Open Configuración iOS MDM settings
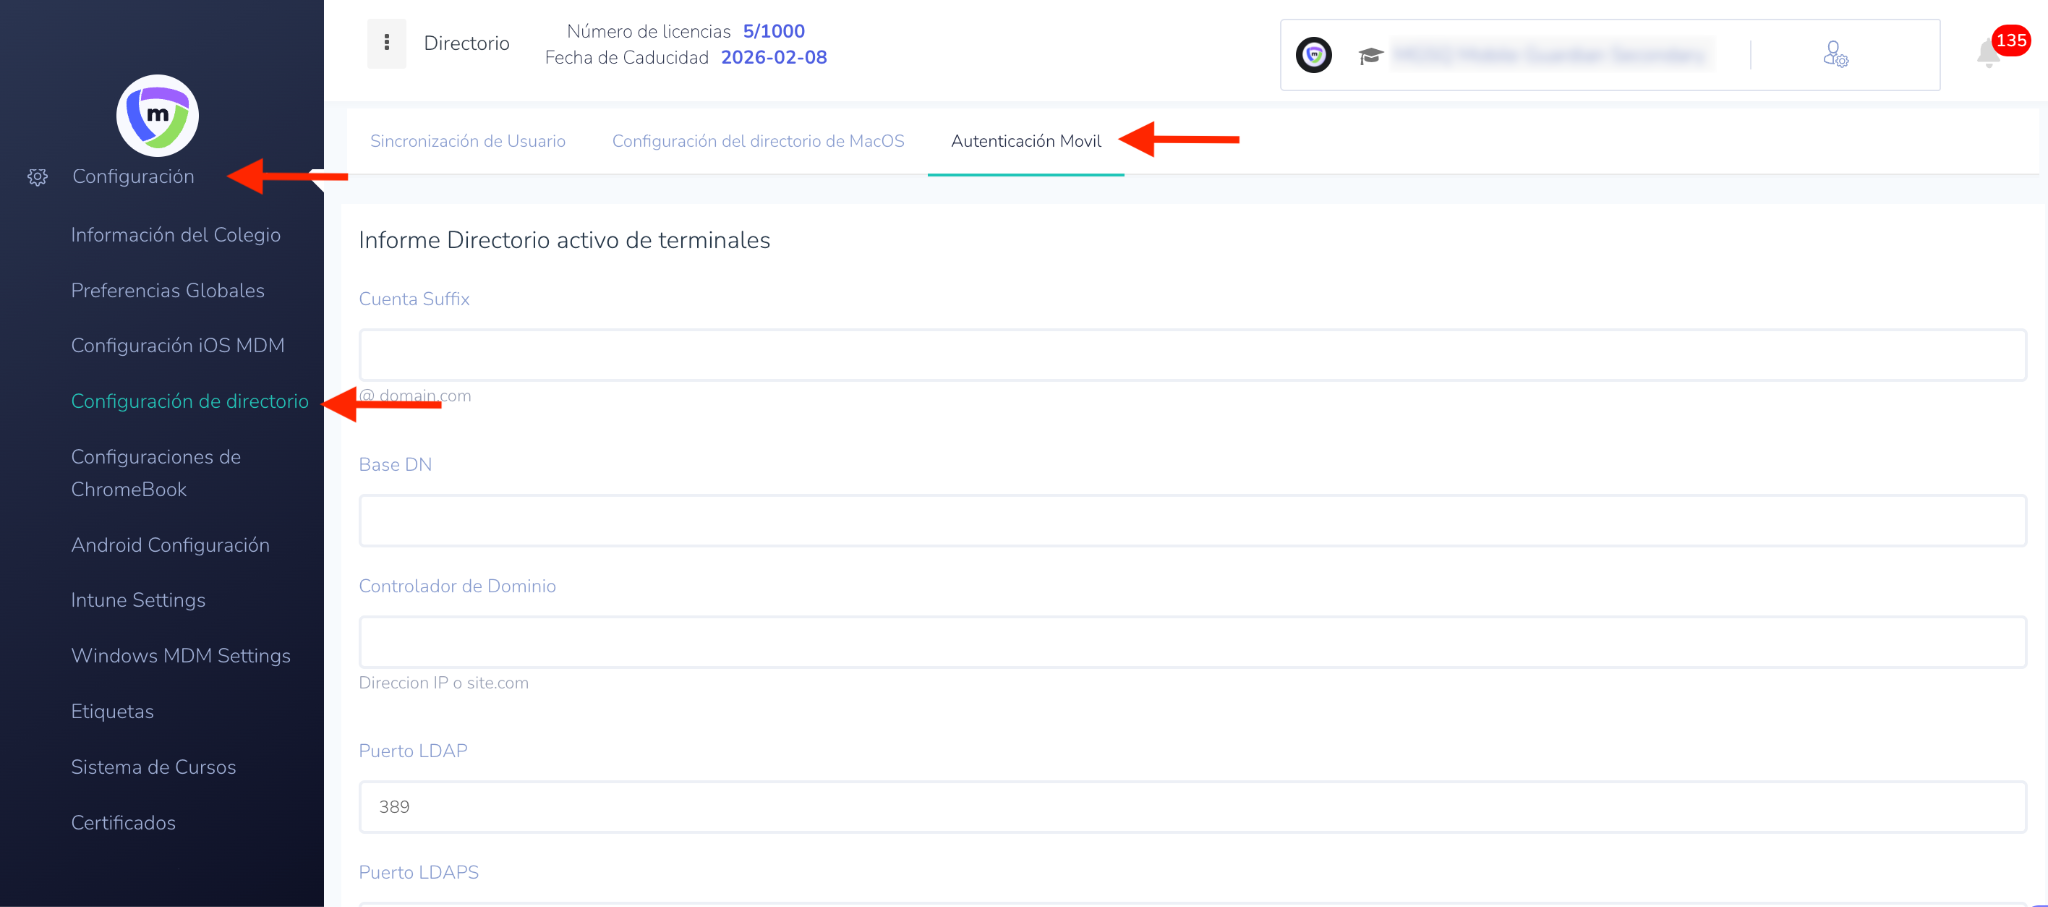This screenshot has width=2048, height=907. click(x=178, y=345)
